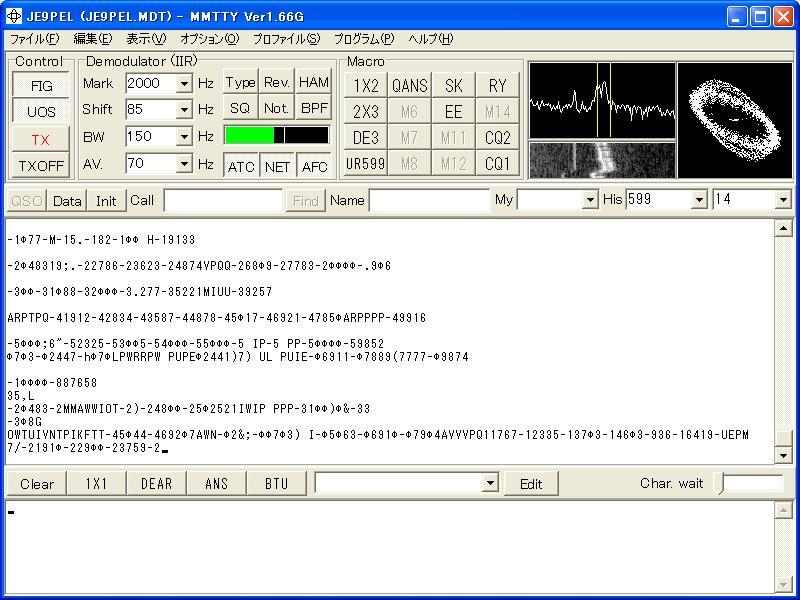The height and width of the screenshot is (600, 800).
Task: Open the プロファイル(S) menu
Action: (x=286, y=39)
